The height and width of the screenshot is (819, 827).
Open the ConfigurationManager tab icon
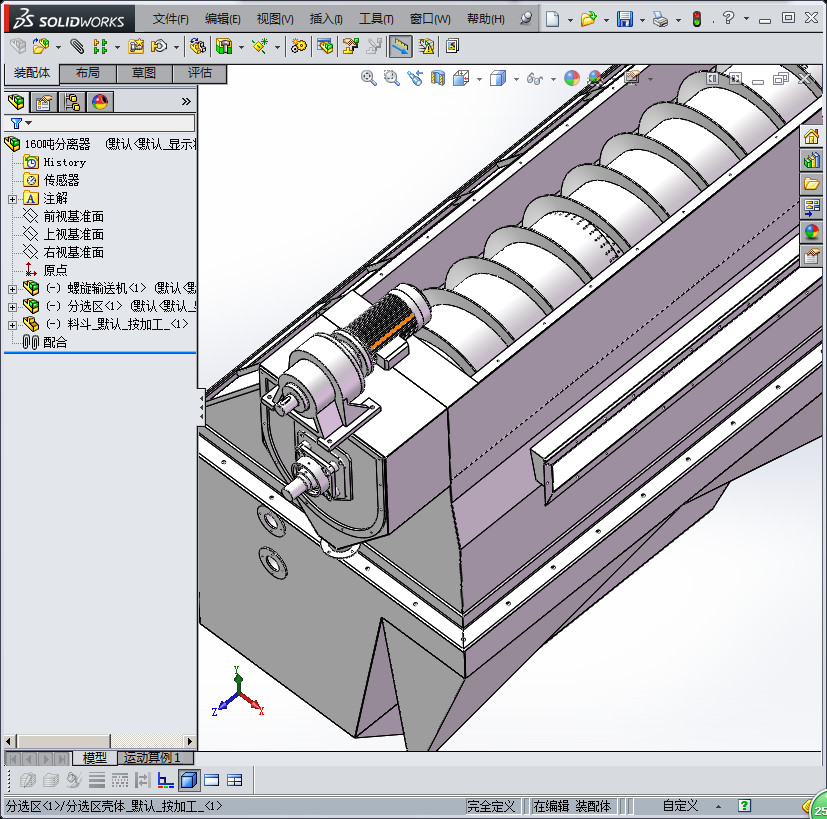pos(72,102)
